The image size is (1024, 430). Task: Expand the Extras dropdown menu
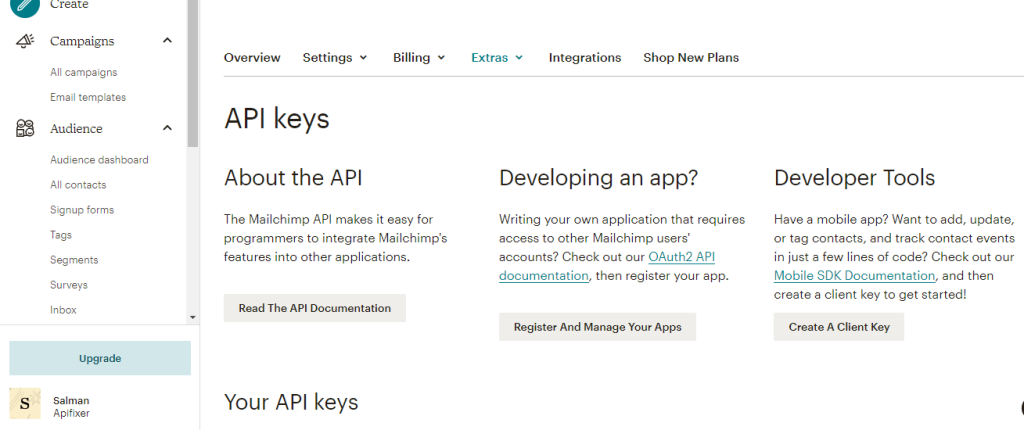(x=497, y=58)
